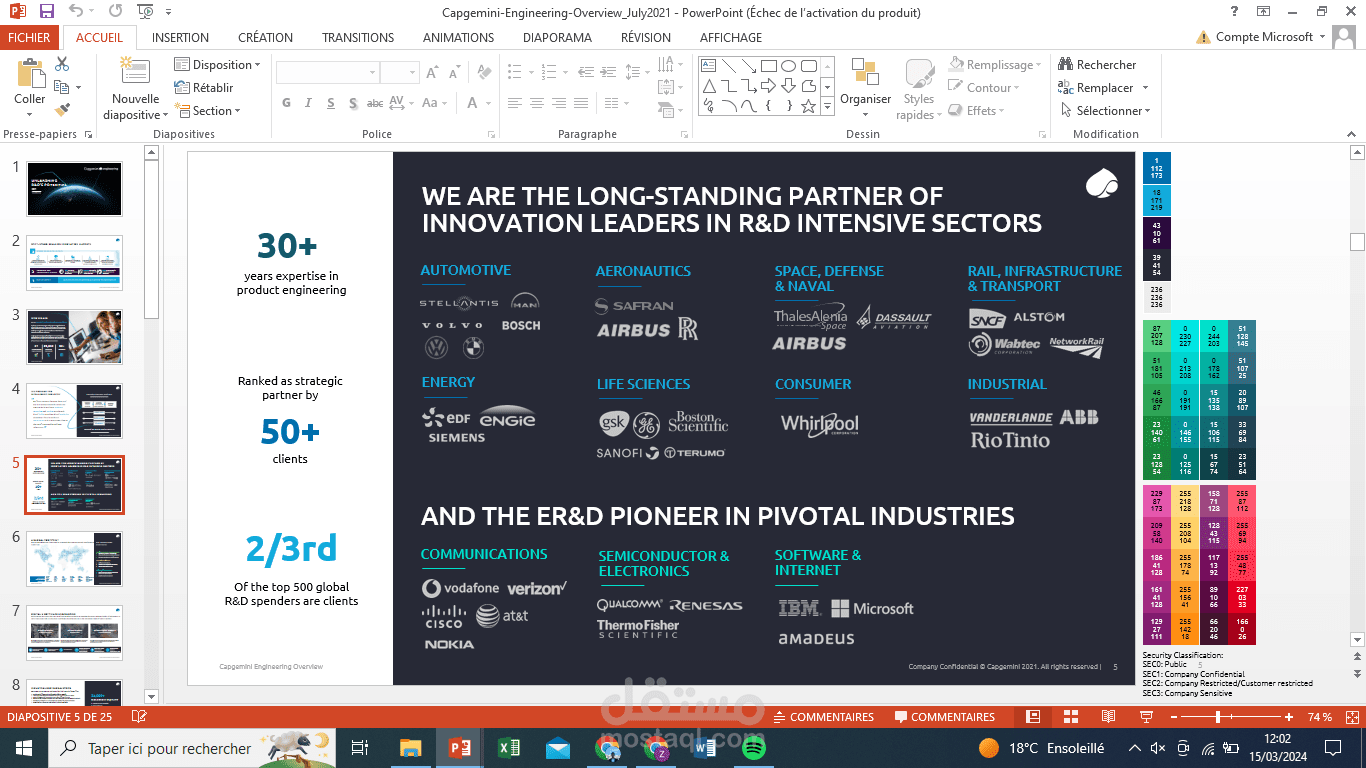Toggle strikethrough abc formatting
This screenshot has height=768, width=1366.
tap(375, 103)
